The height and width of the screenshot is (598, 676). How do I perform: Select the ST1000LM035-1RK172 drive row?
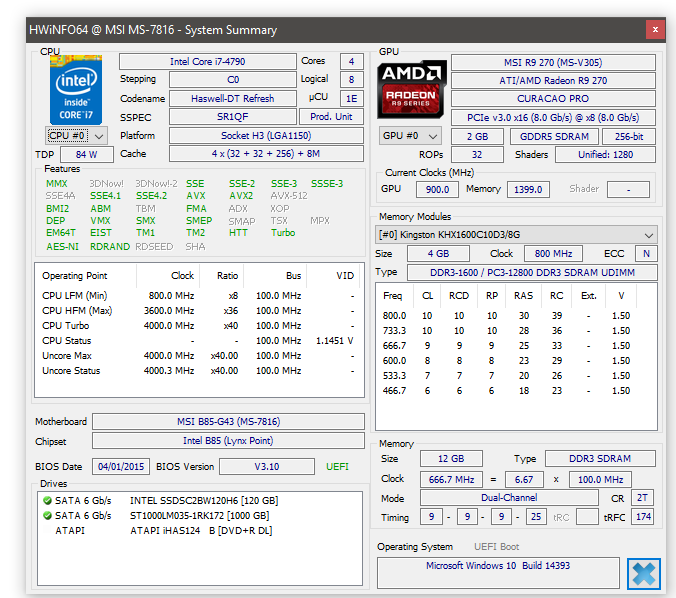pos(198,516)
